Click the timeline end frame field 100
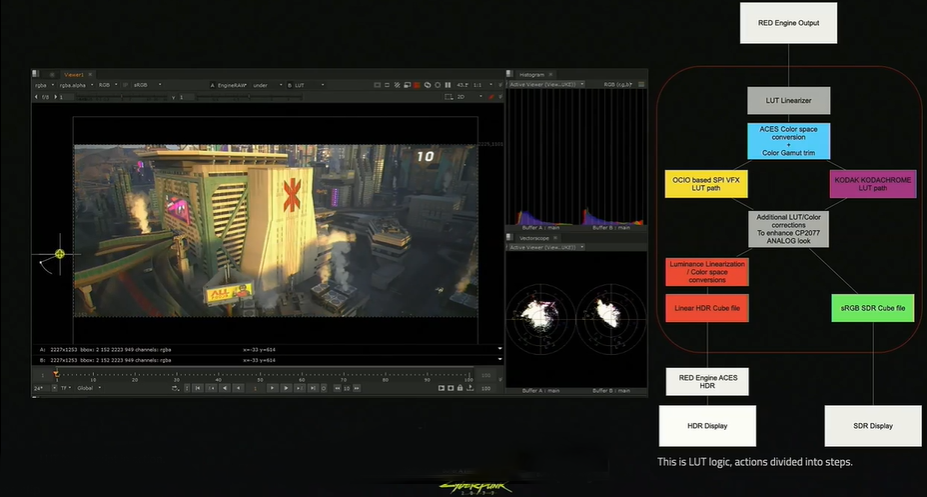Viewport: 927px width, 497px height. (x=486, y=375)
